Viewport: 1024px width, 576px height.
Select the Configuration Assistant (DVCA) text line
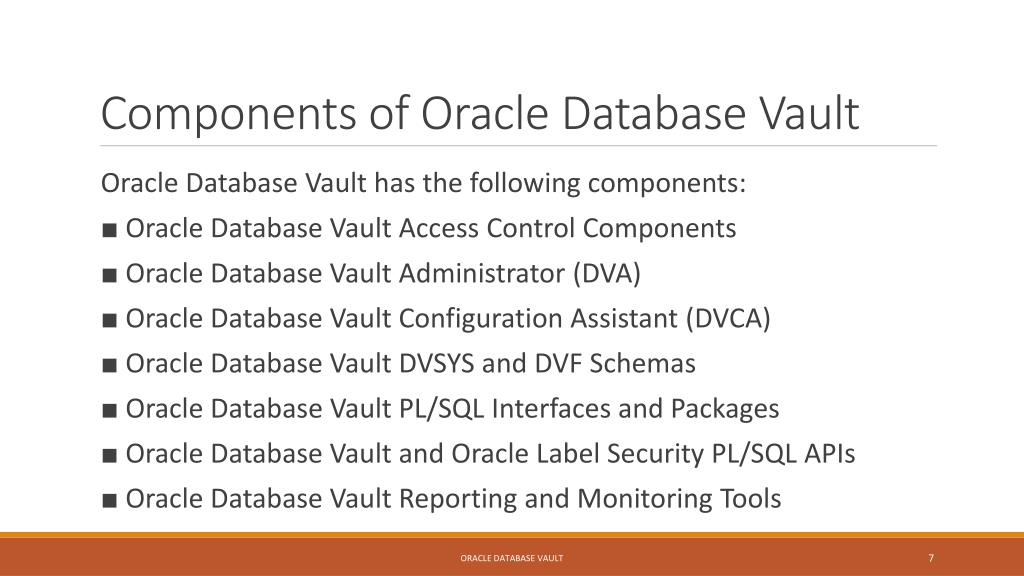point(448,319)
